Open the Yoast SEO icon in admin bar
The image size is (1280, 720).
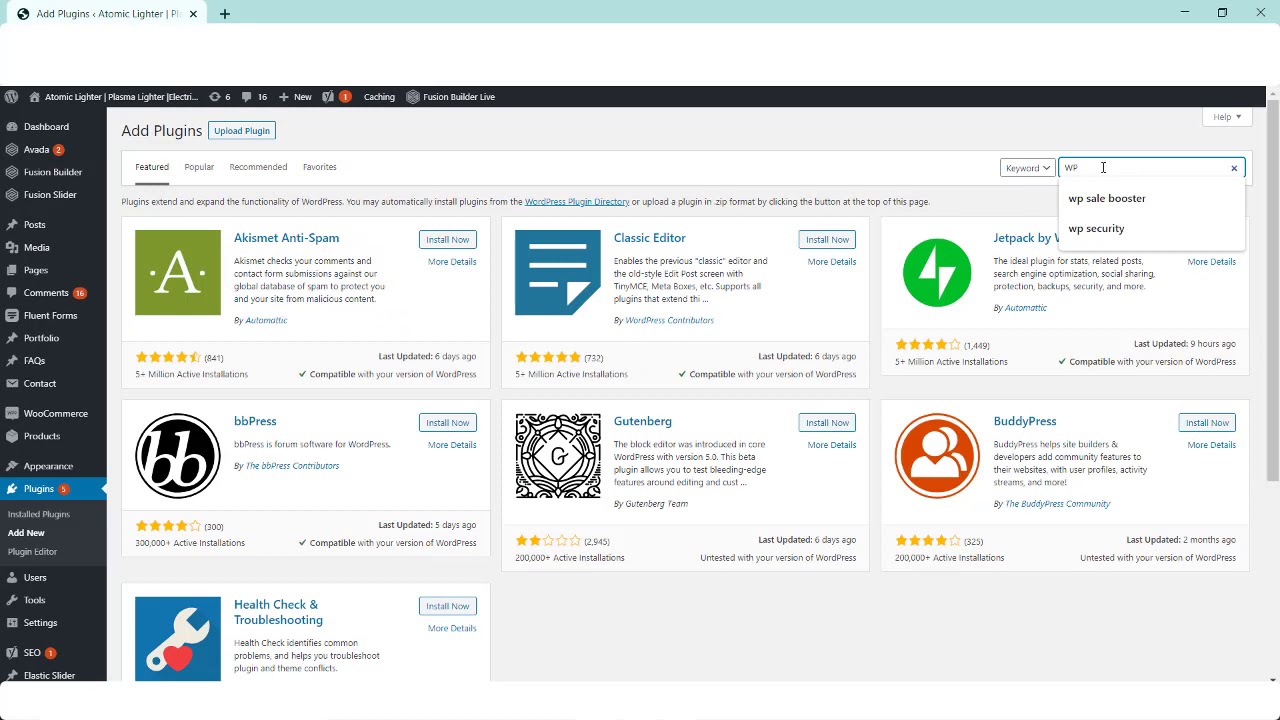coord(328,97)
